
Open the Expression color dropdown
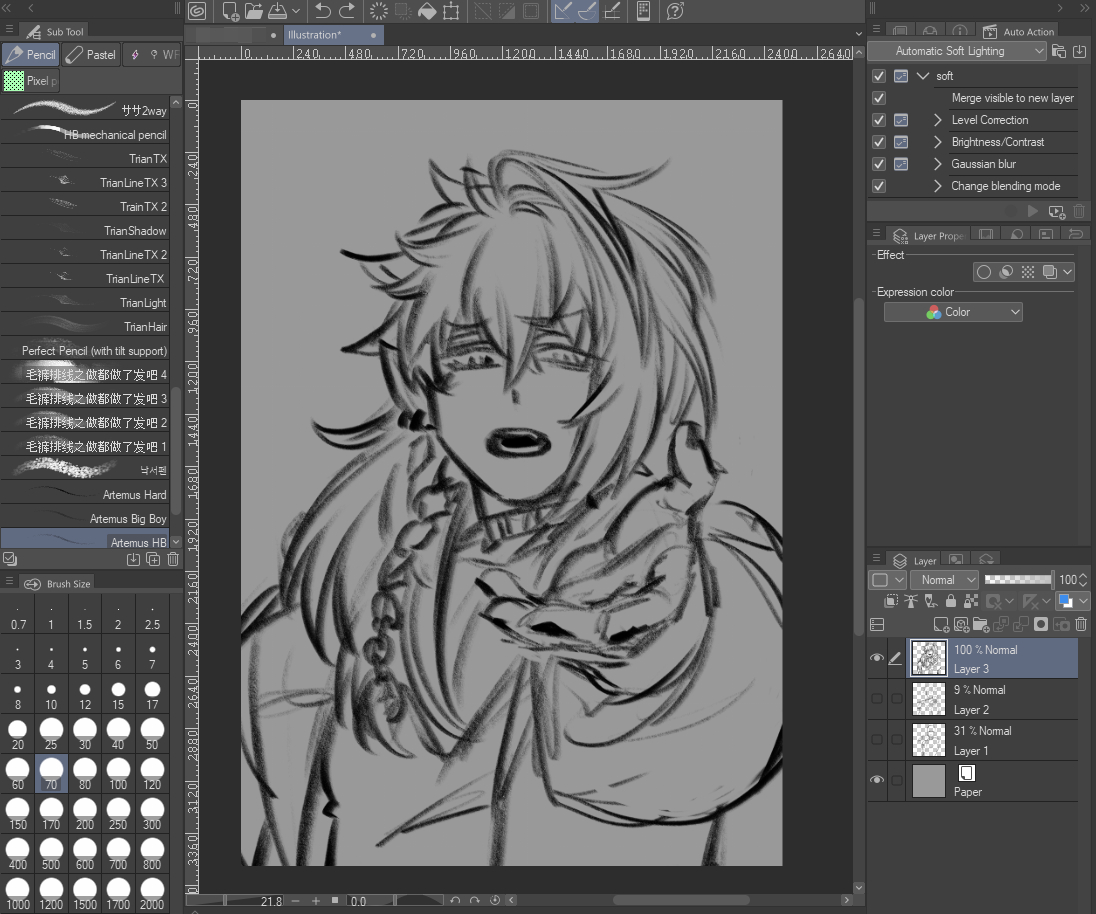pos(952,312)
